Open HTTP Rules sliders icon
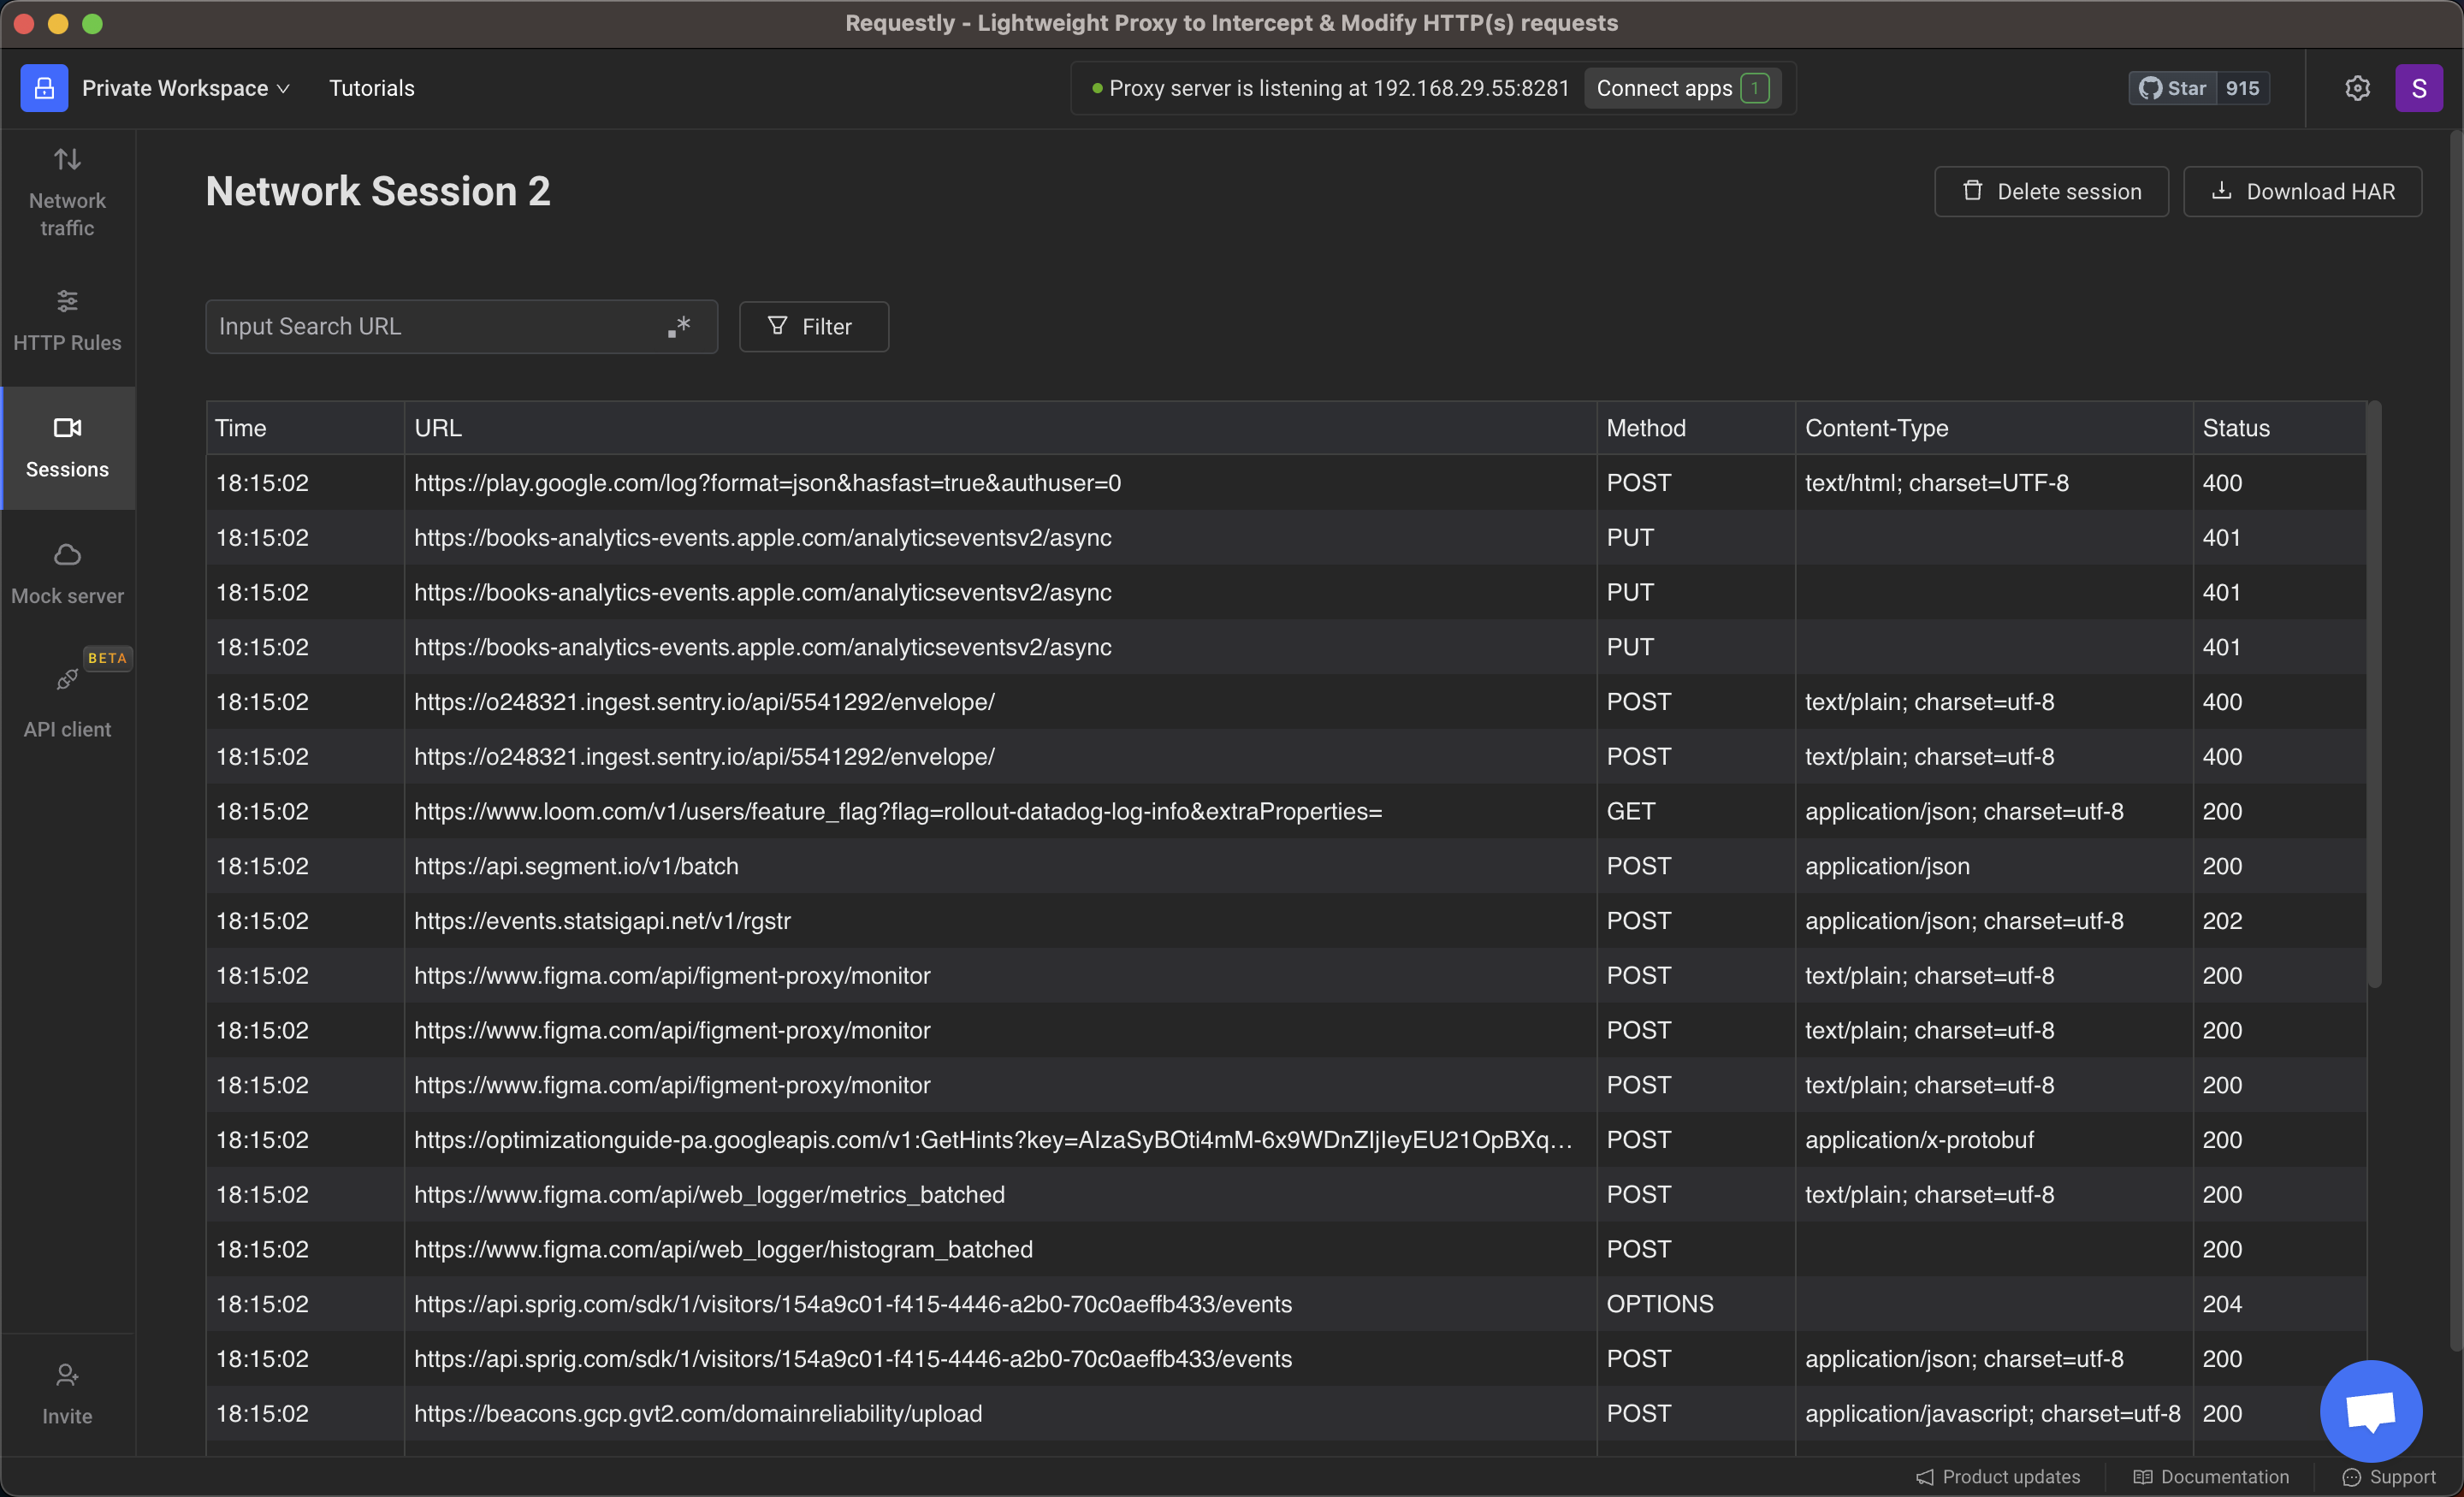This screenshot has width=2464, height=1497. coord(67,301)
